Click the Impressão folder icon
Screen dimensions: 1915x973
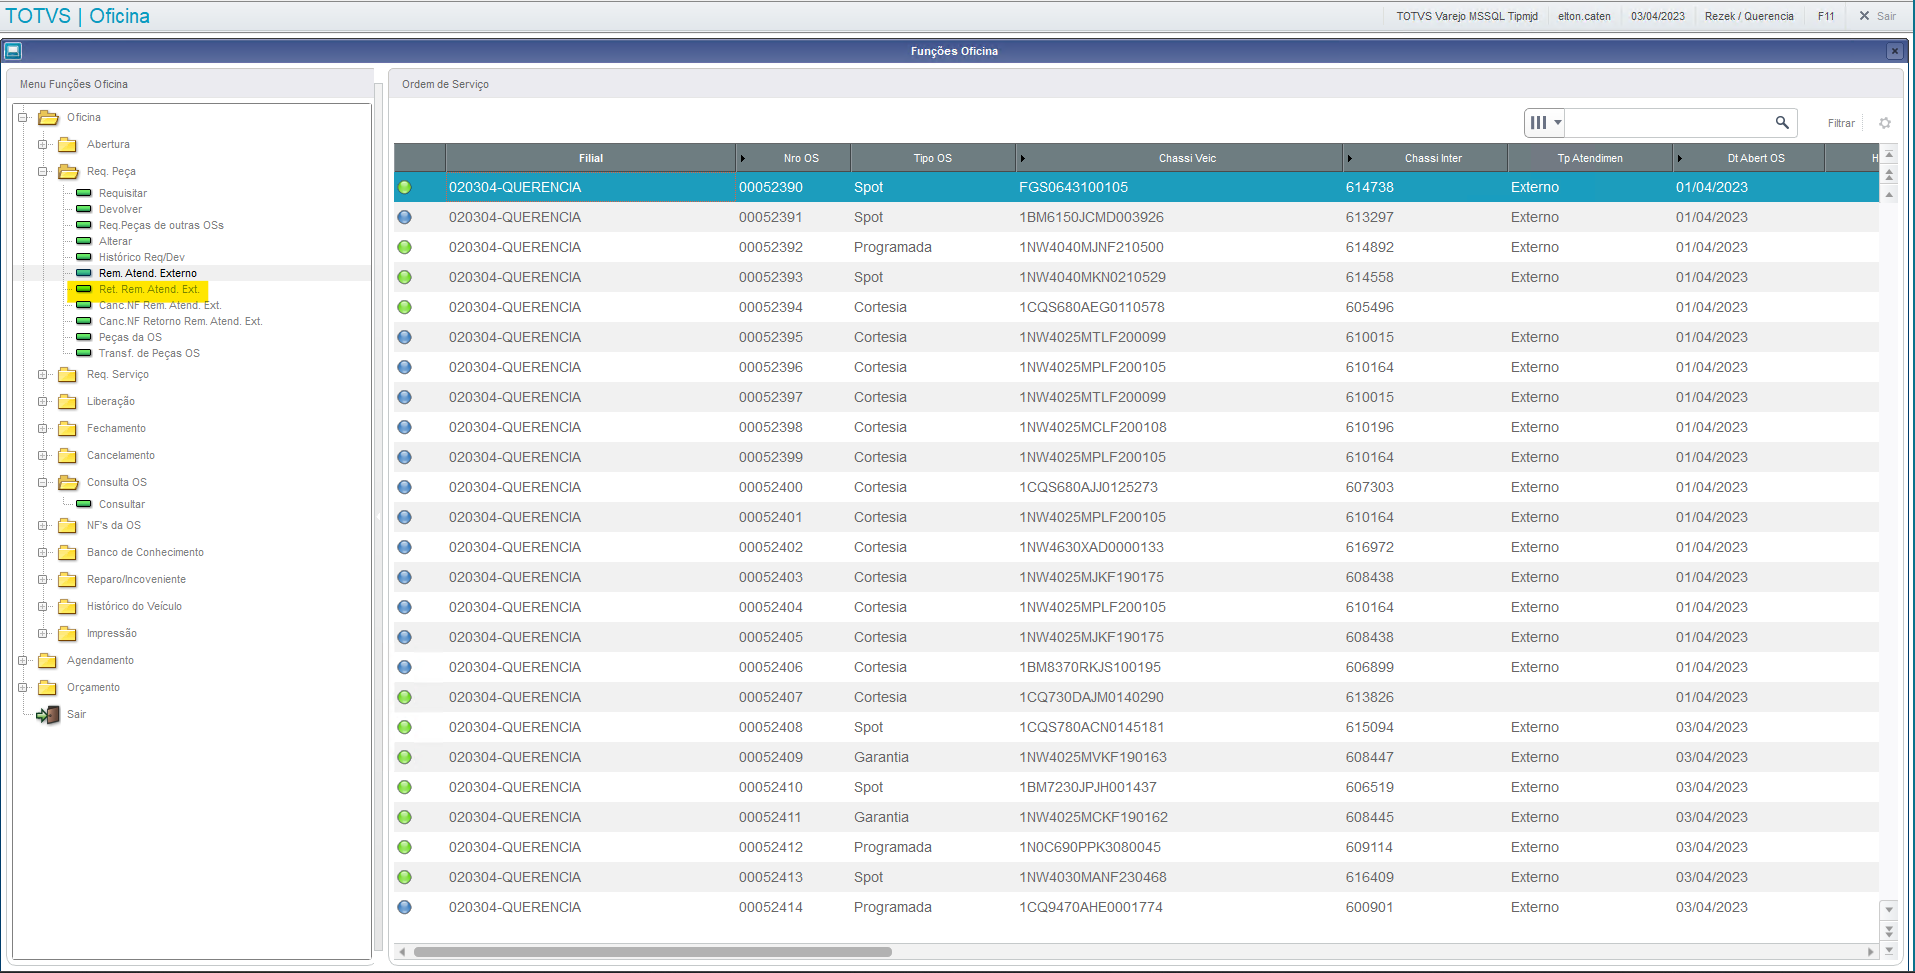[67, 634]
